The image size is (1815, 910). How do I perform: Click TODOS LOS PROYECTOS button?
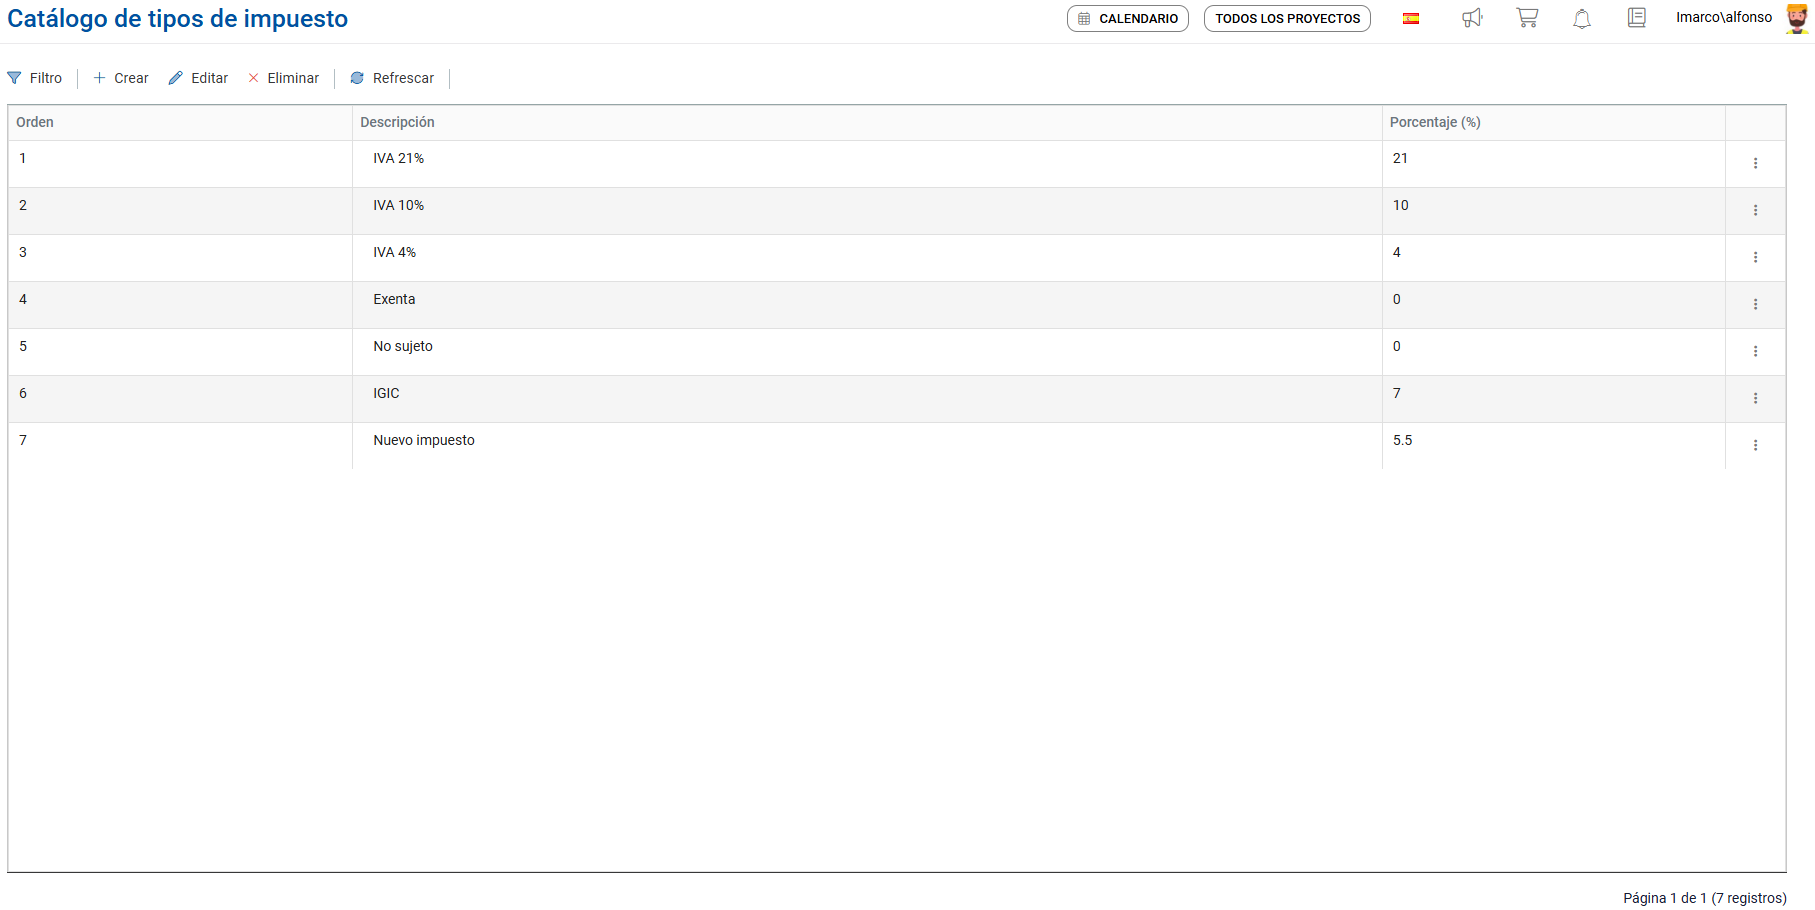(1287, 19)
